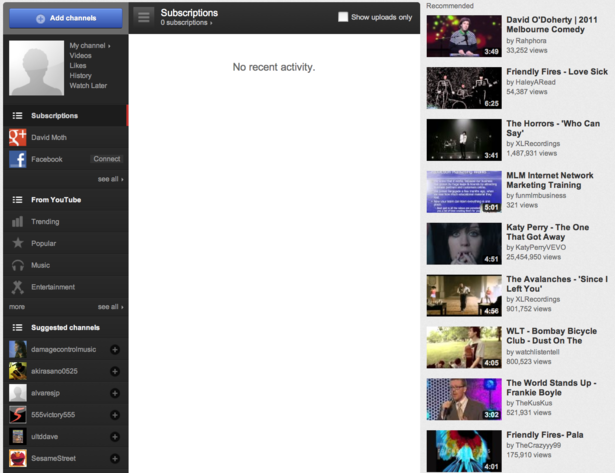Open MLM Internet Network Marketing Training title
This screenshot has height=473, width=615.
point(550,180)
